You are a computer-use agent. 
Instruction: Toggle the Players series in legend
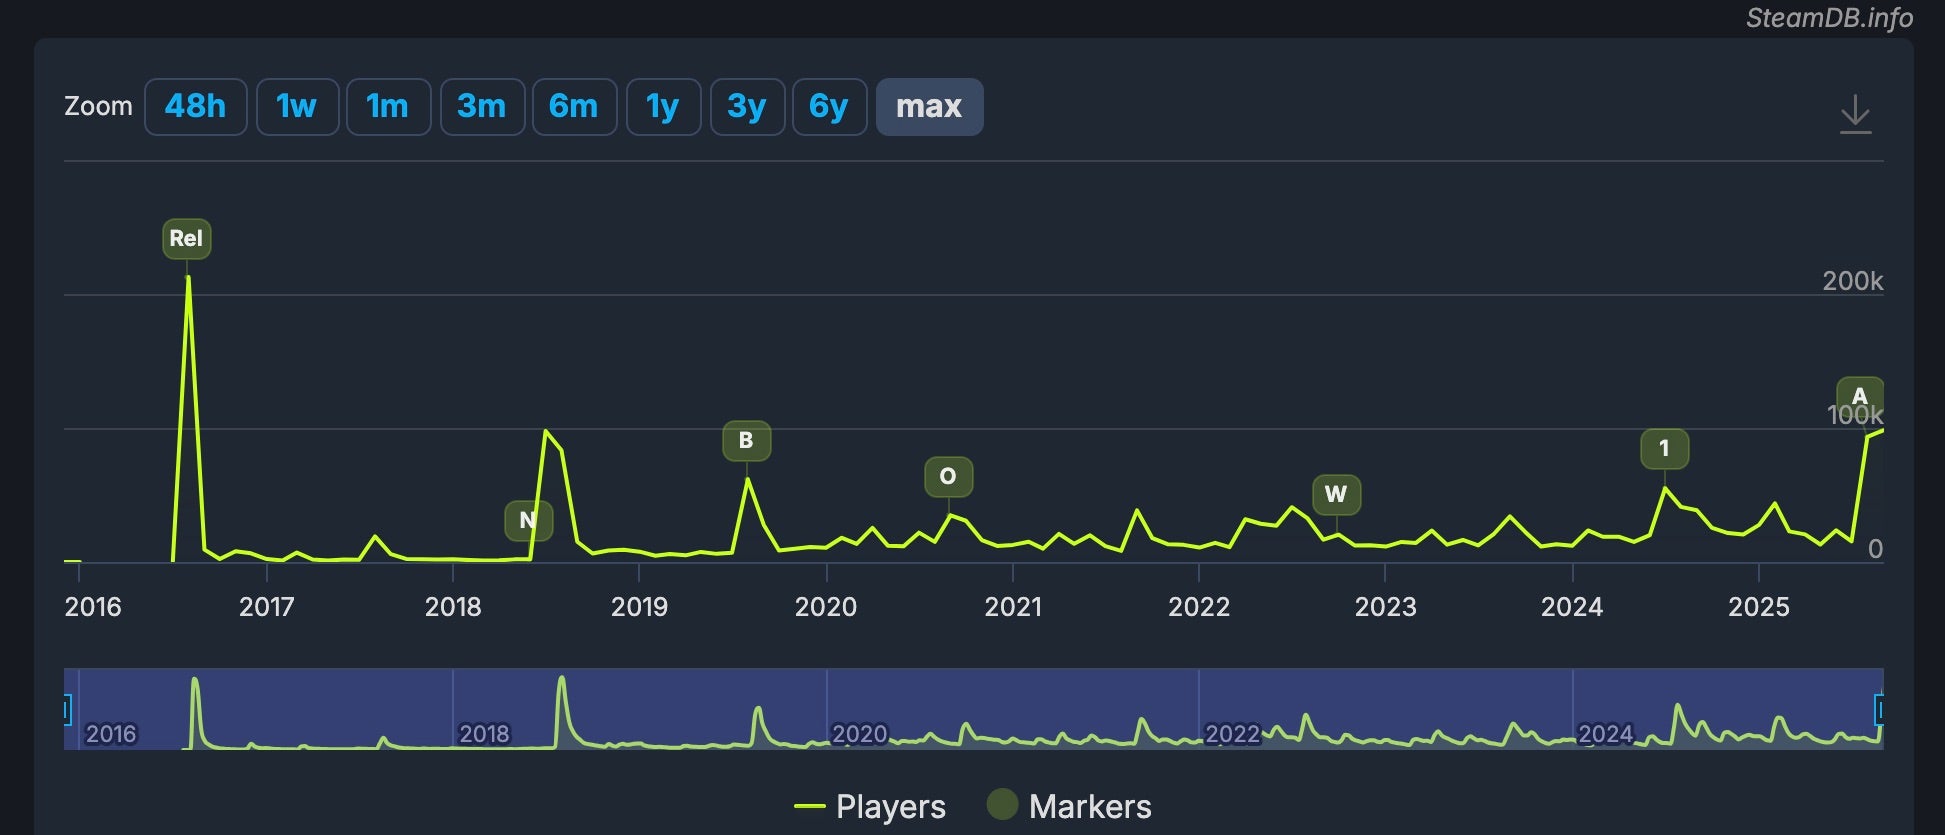[869, 807]
